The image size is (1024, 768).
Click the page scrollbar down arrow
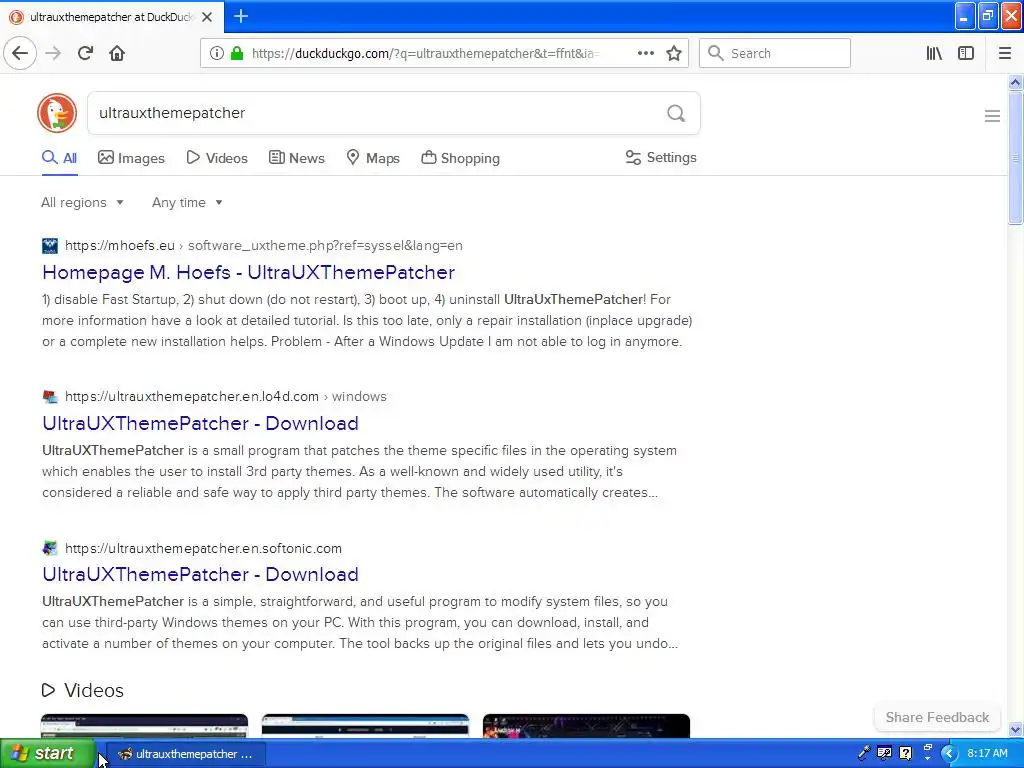(1015, 729)
